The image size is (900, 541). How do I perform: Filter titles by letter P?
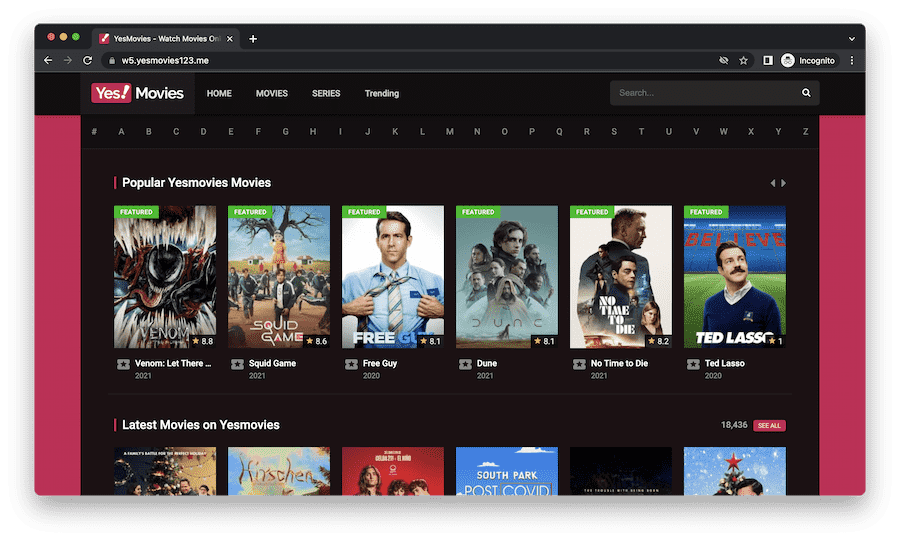[532, 131]
